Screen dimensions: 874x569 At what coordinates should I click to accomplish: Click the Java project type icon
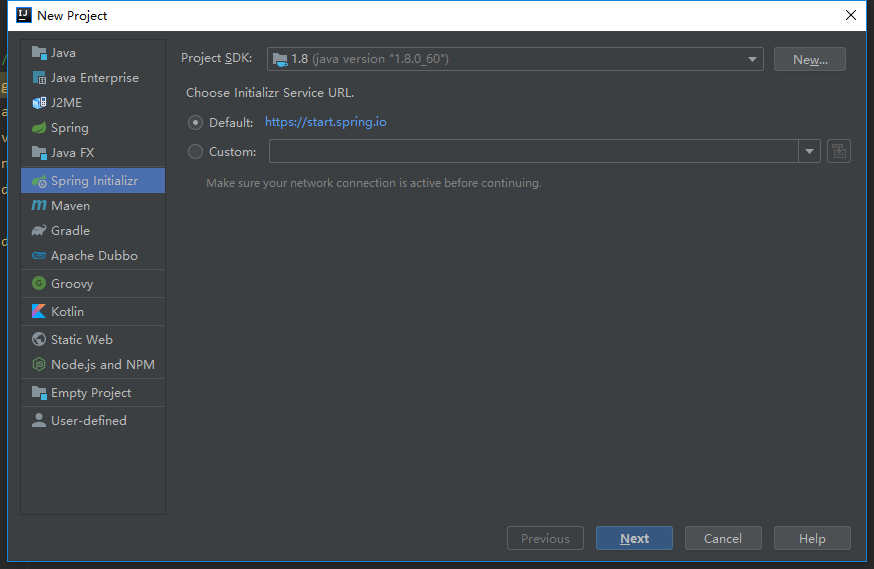(x=39, y=53)
